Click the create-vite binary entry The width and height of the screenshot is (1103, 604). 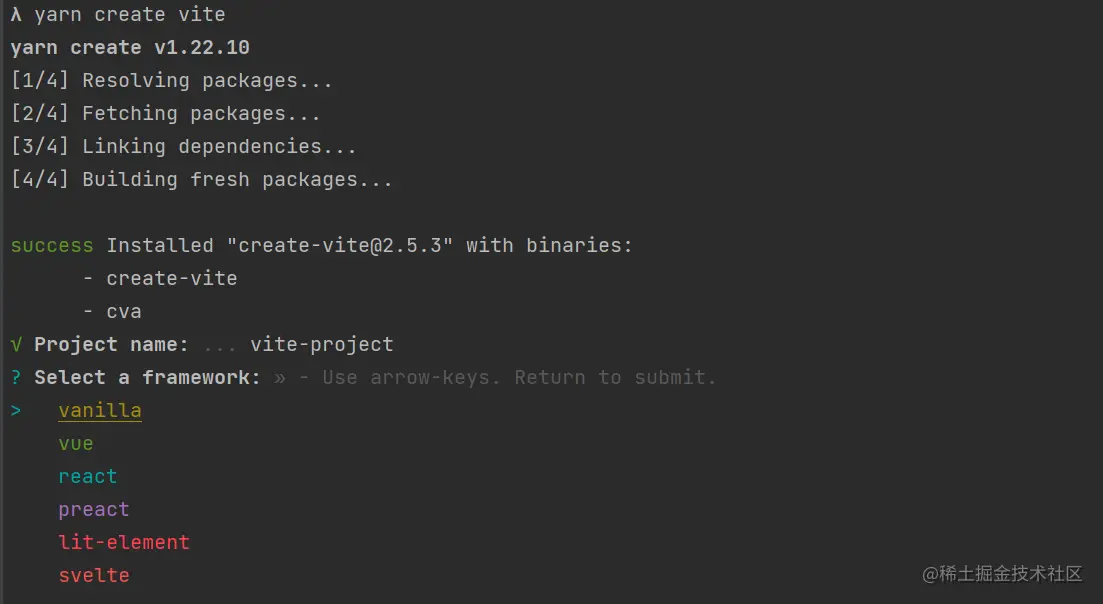pos(172,279)
